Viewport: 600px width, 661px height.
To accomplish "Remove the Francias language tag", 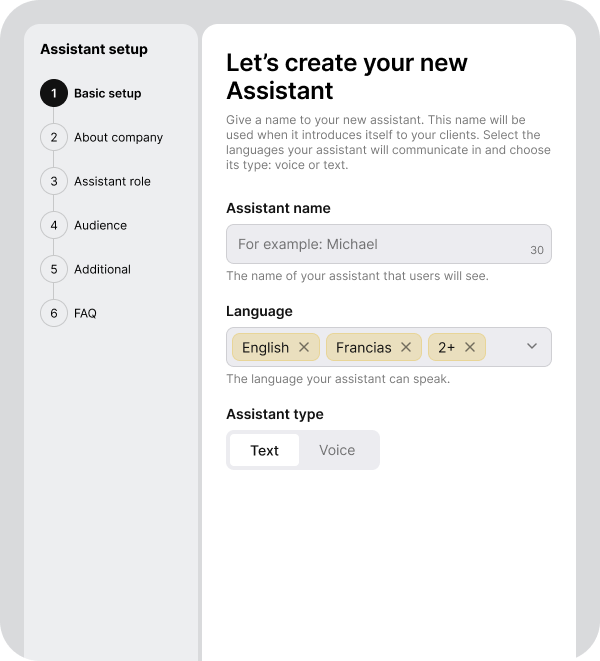I will point(406,347).
